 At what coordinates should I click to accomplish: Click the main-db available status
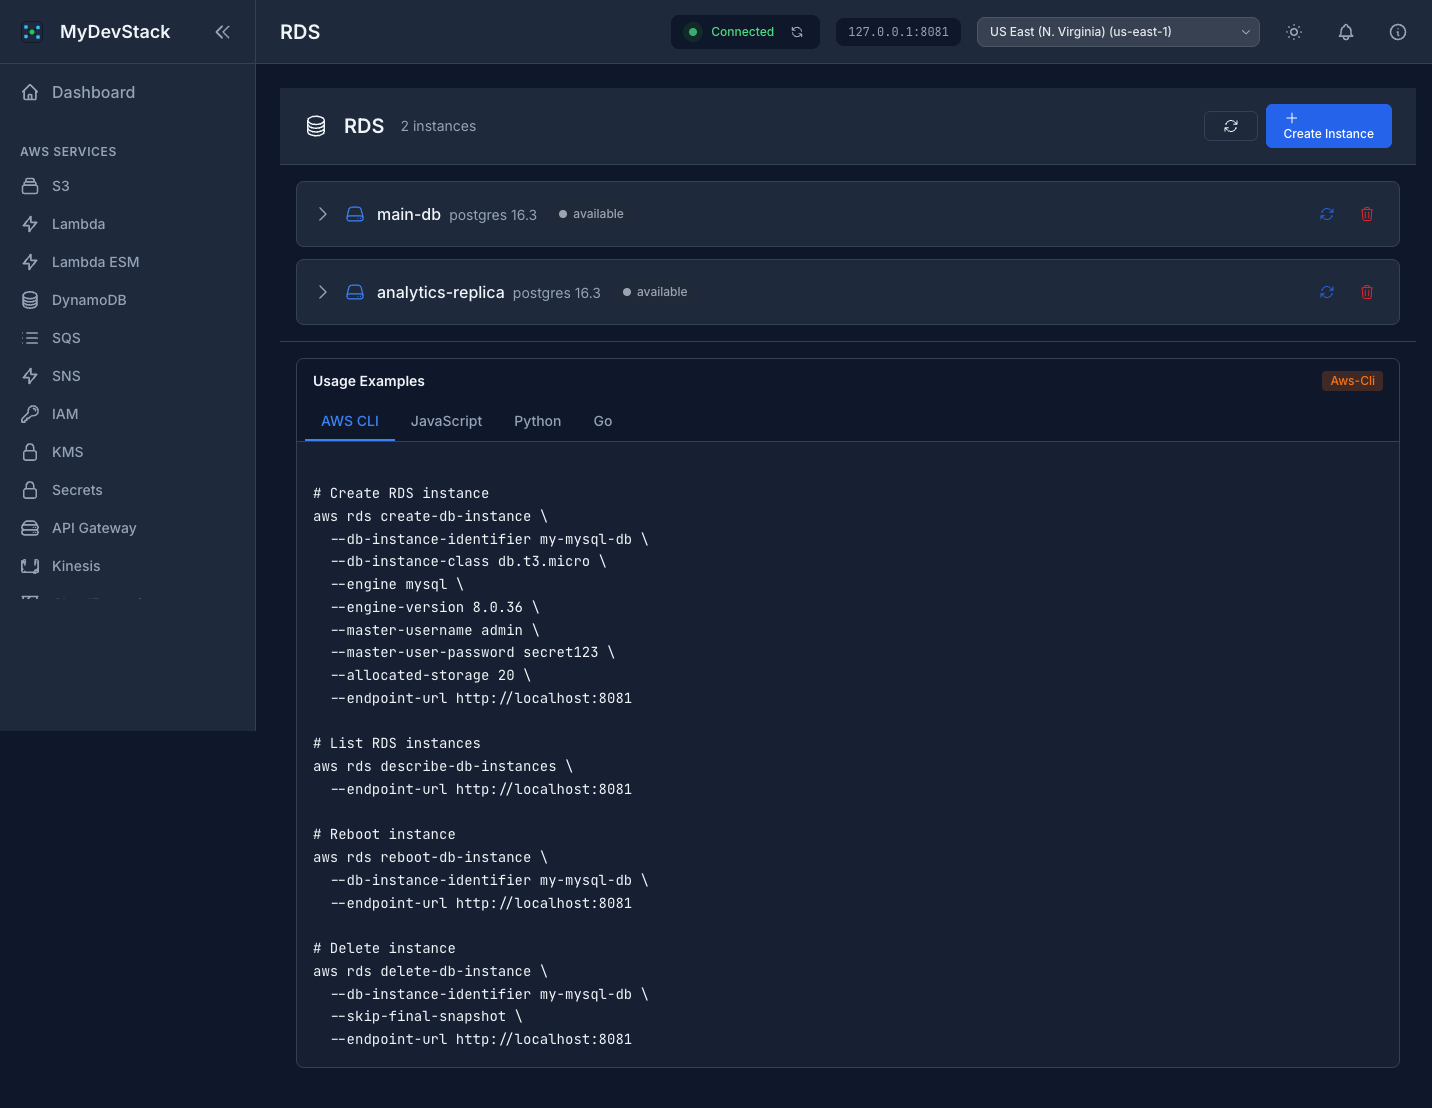point(591,214)
